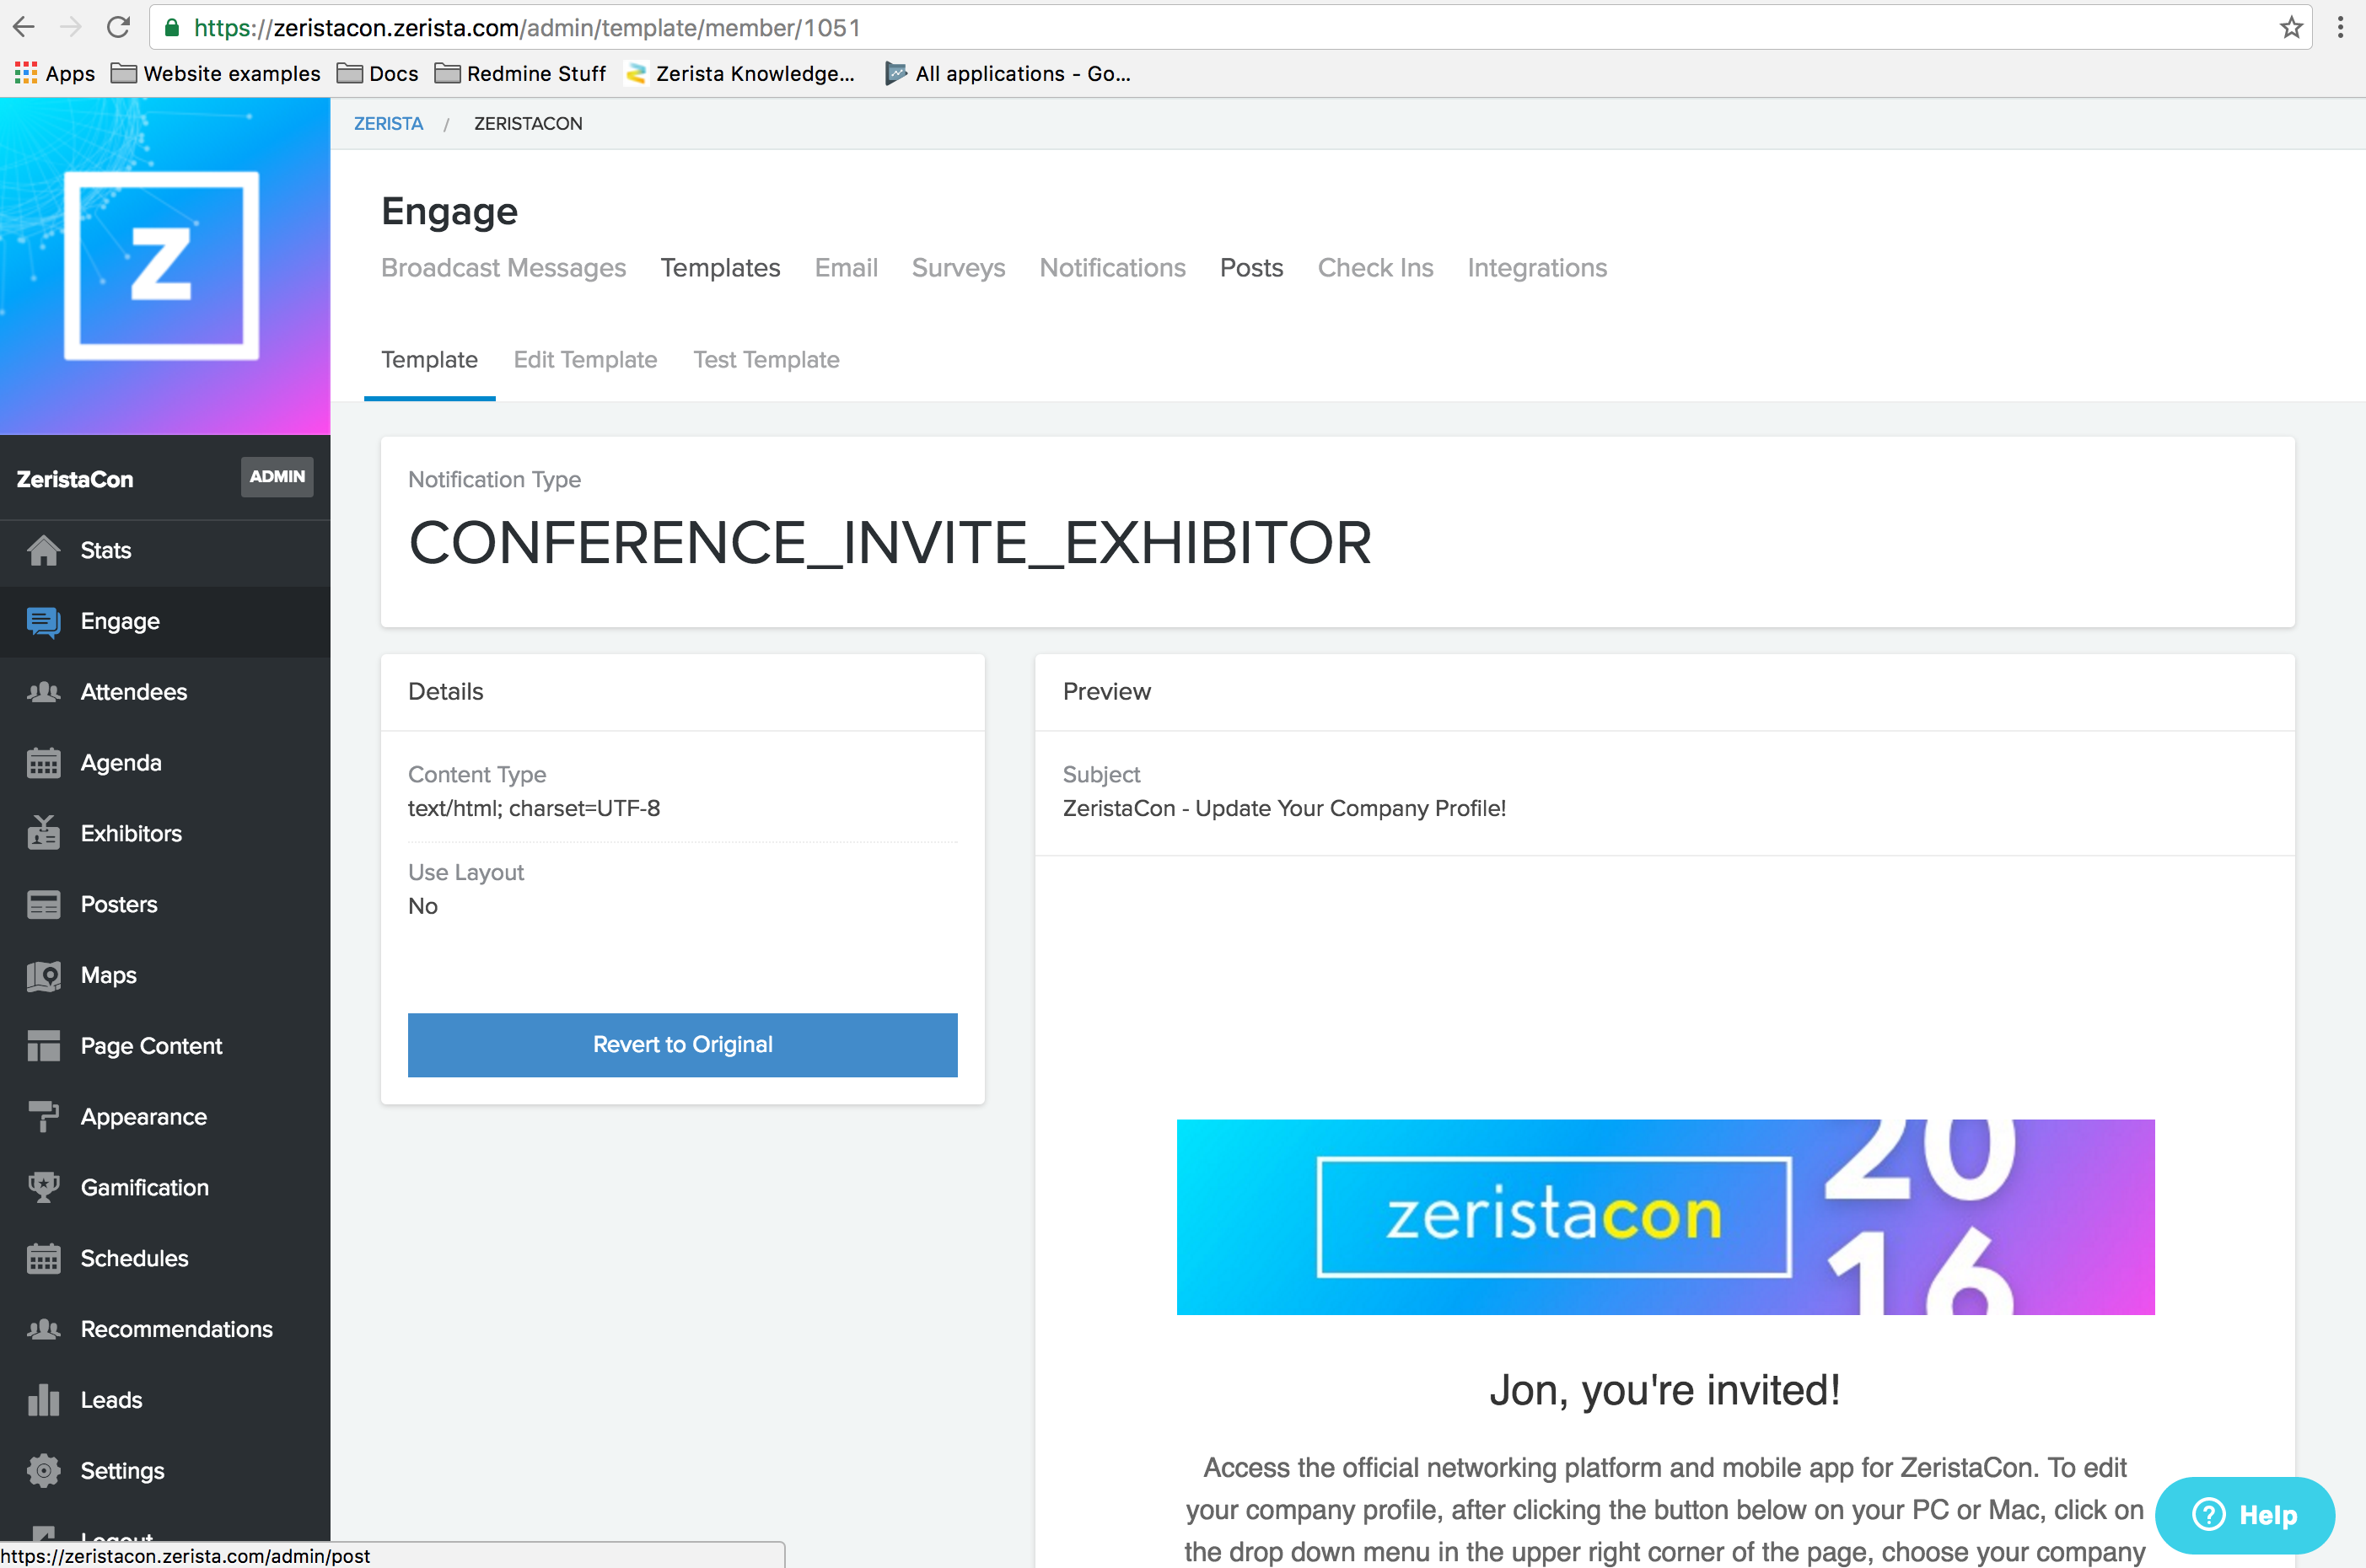This screenshot has height=1568, width=2366.
Task: Click the browser back arrow
Action: [24, 27]
